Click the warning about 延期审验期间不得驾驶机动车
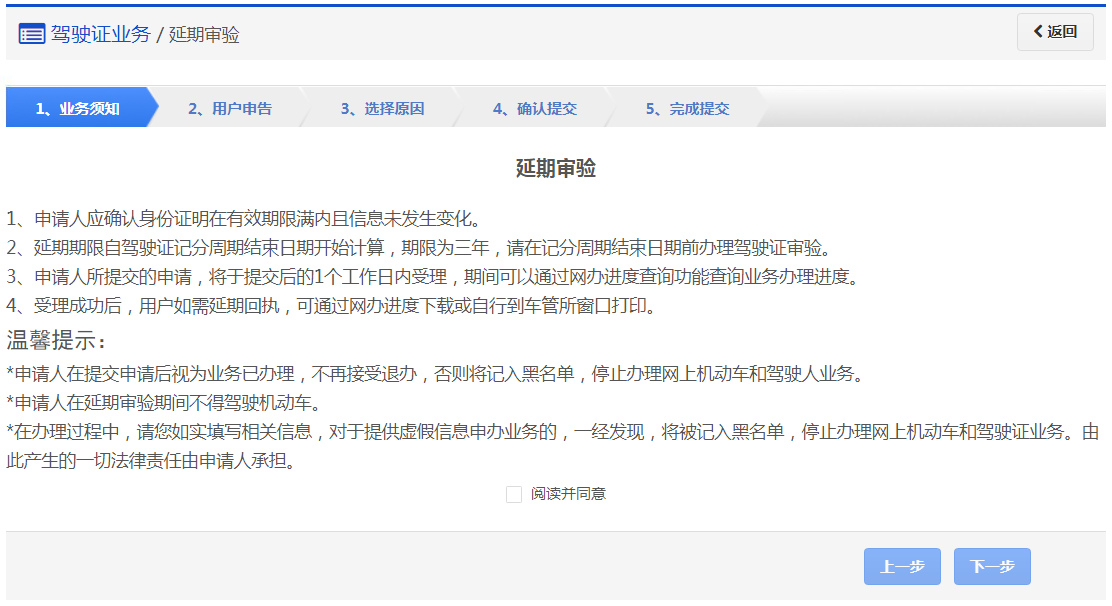This screenshot has width=1112, height=606. 163,403
